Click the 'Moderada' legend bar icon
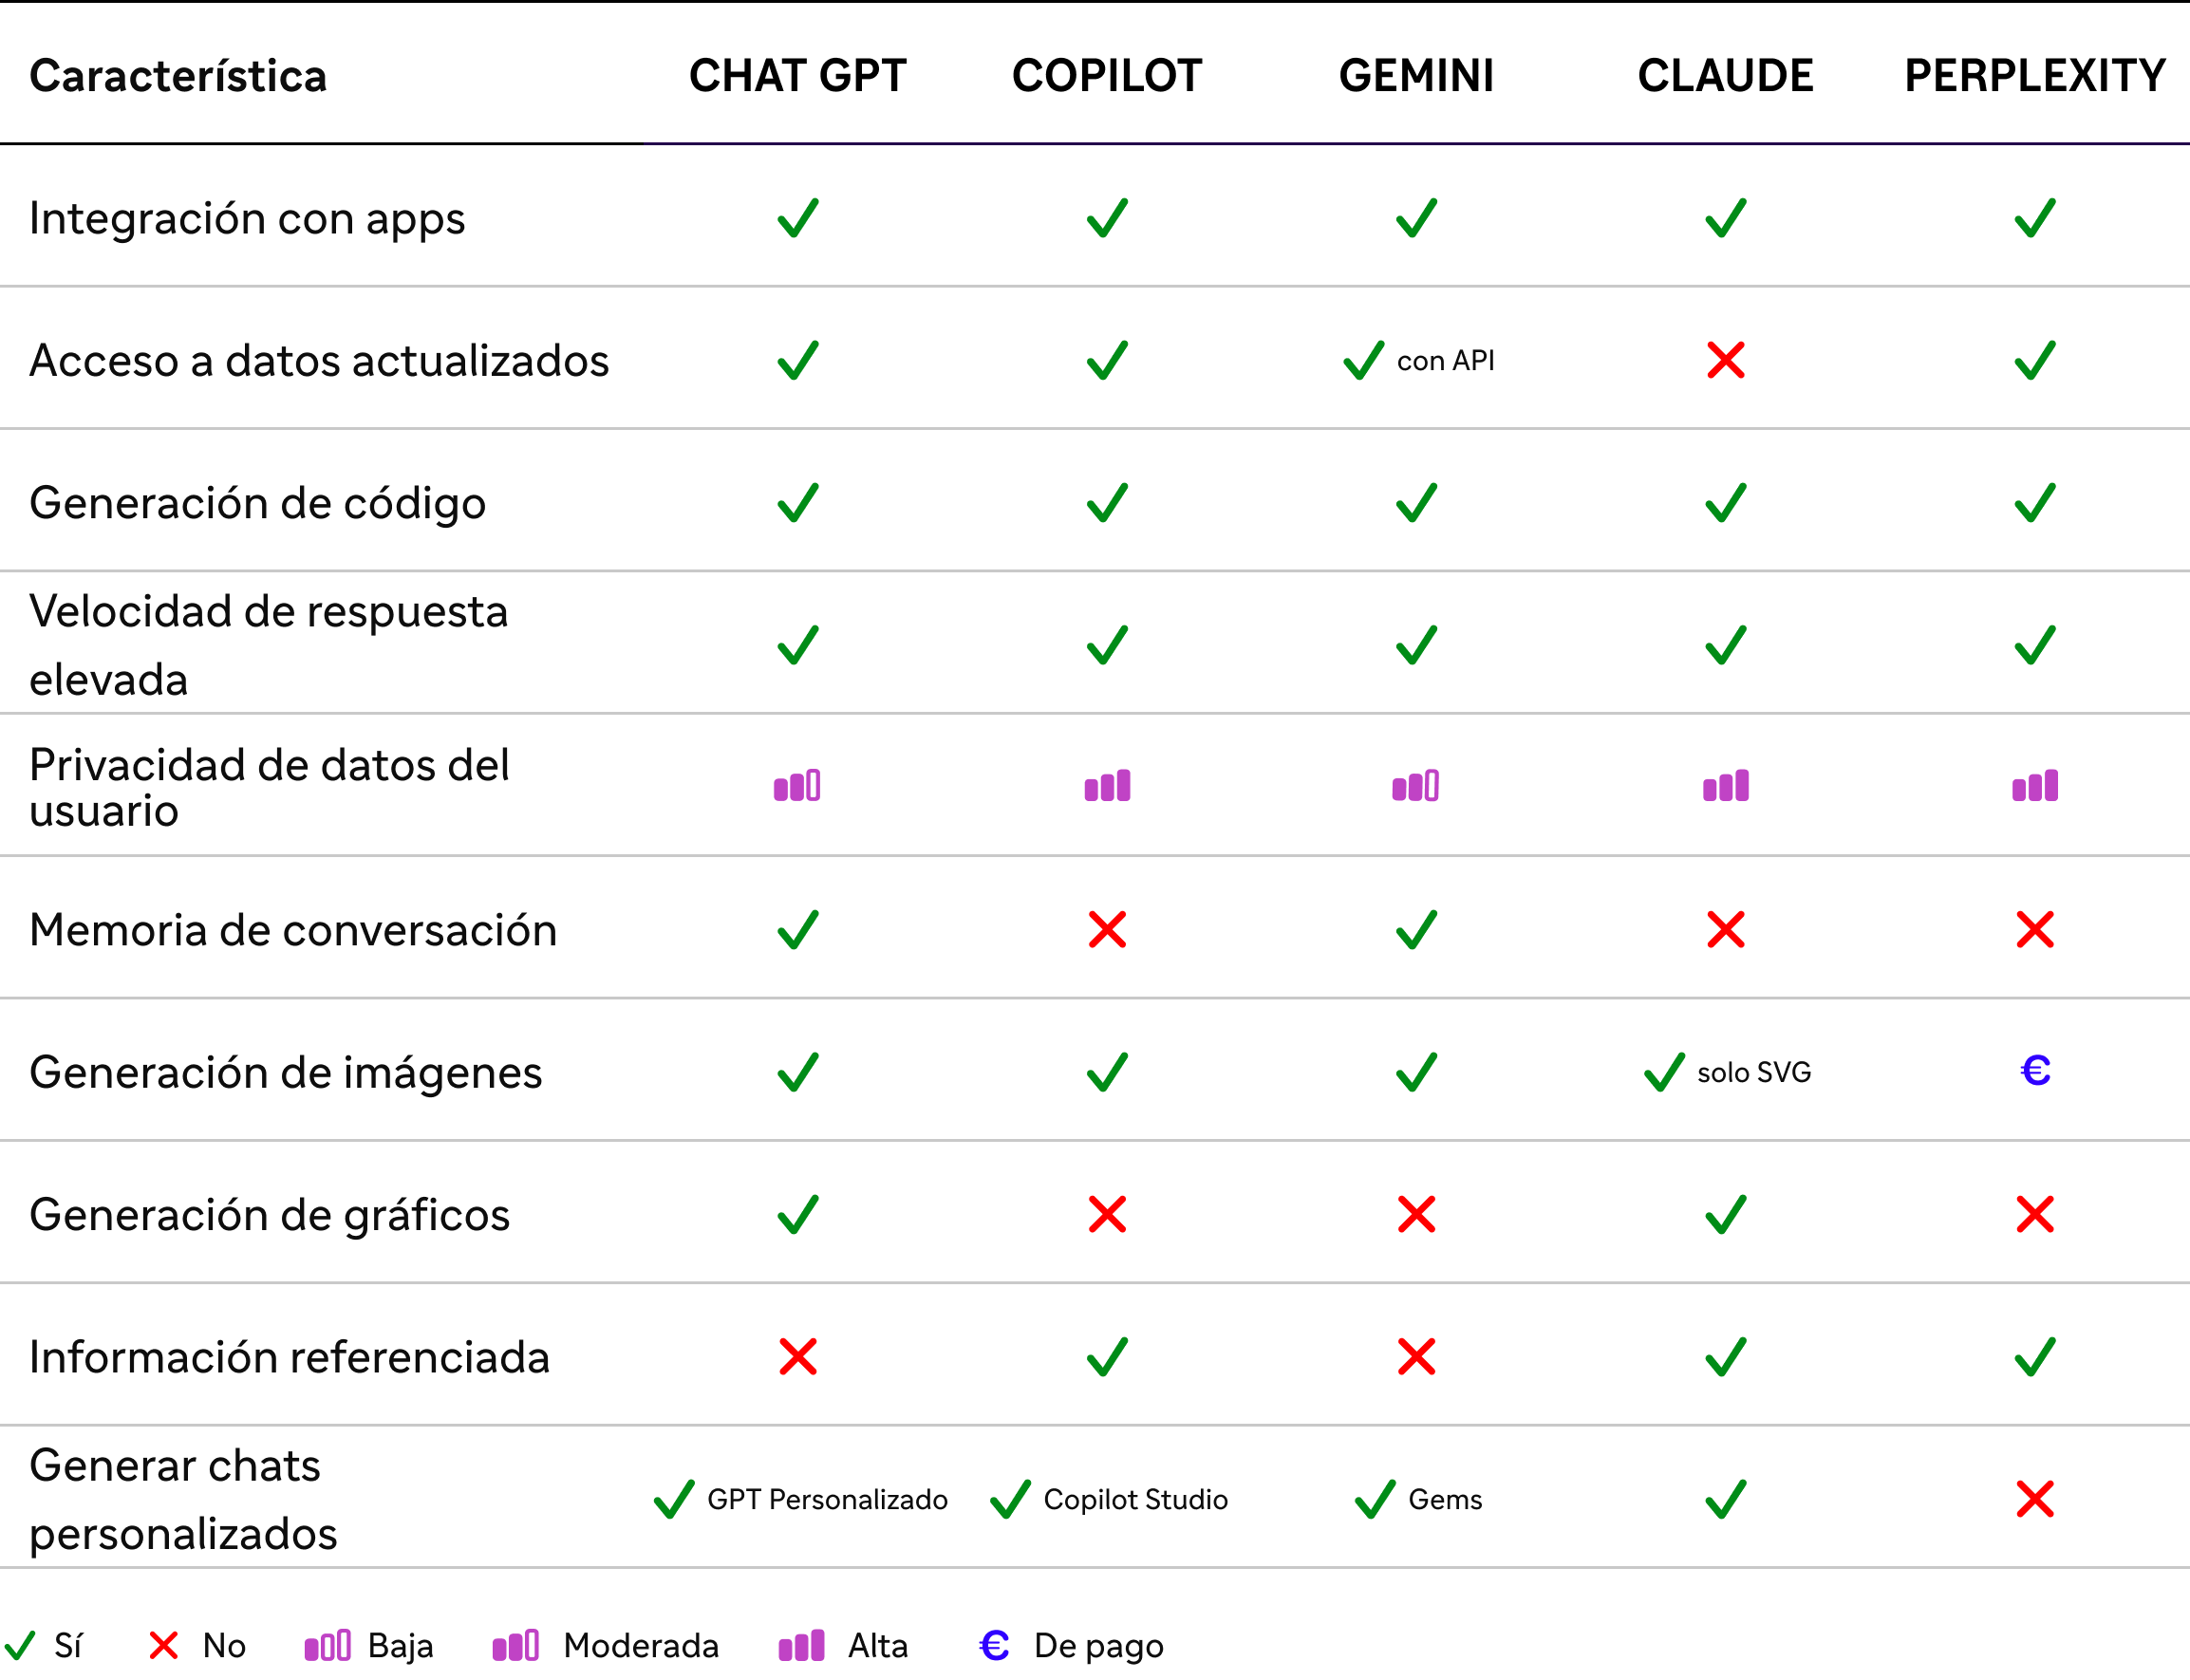This screenshot has width=2190, height=1680. click(x=516, y=1645)
